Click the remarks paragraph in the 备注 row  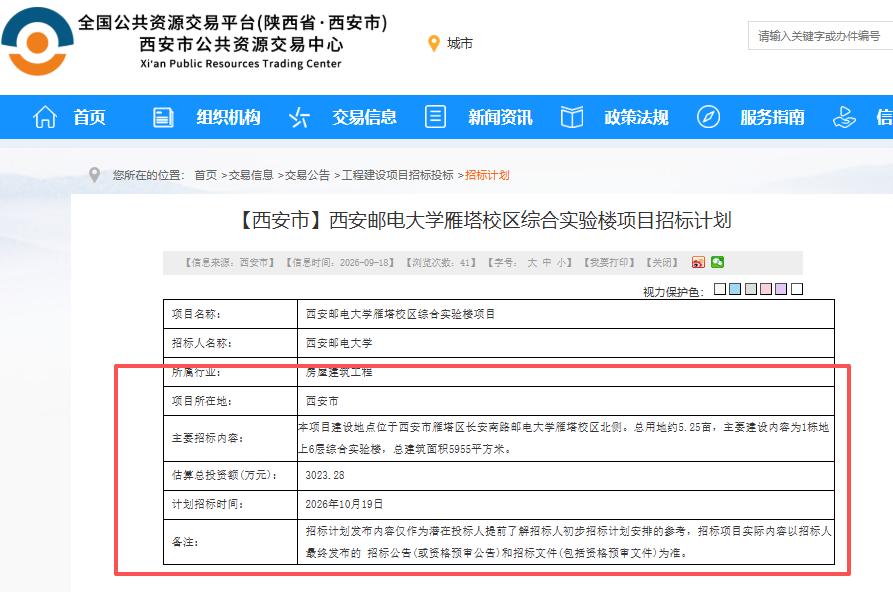click(568, 542)
